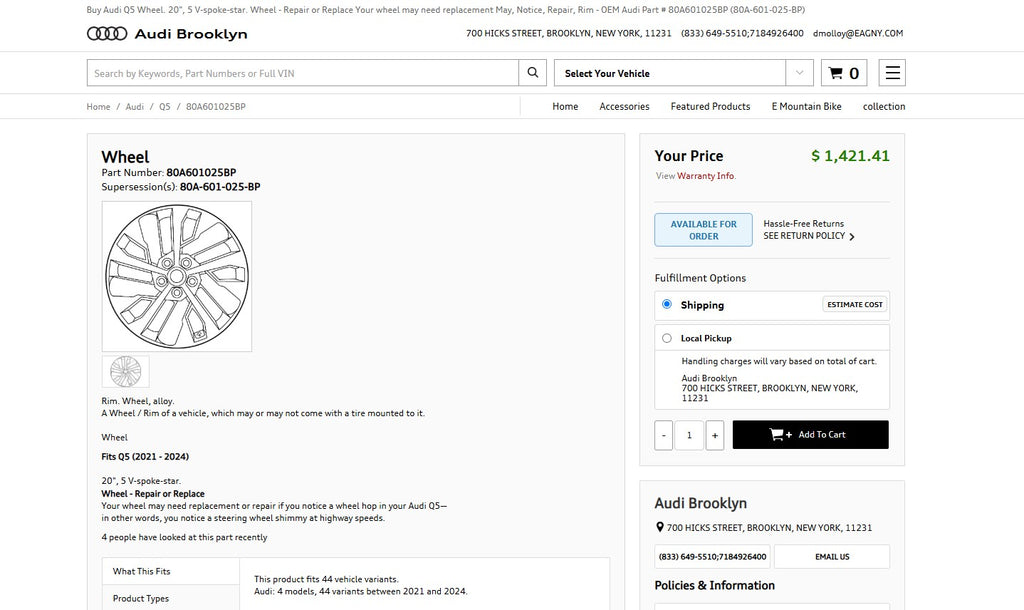1024x610 pixels.
Task: Open Featured Products menu item
Action: 711,106
